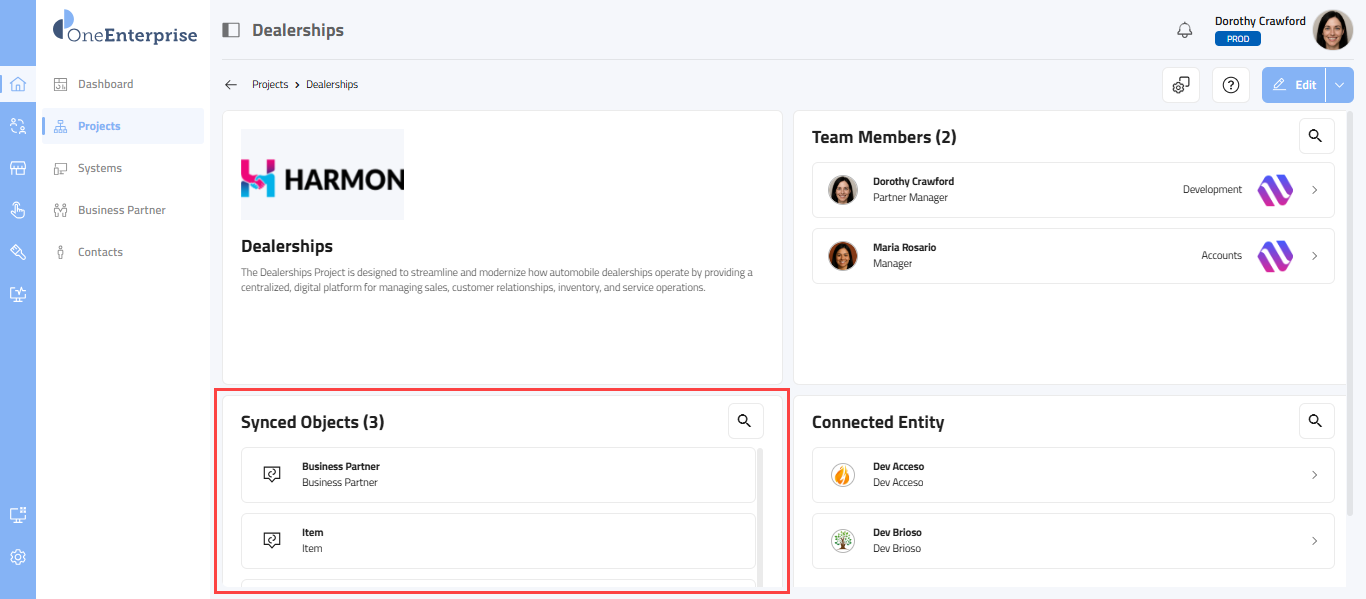Click the Synced Objects list scrollbar
The image size is (1366, 599).
coord(761,515)
